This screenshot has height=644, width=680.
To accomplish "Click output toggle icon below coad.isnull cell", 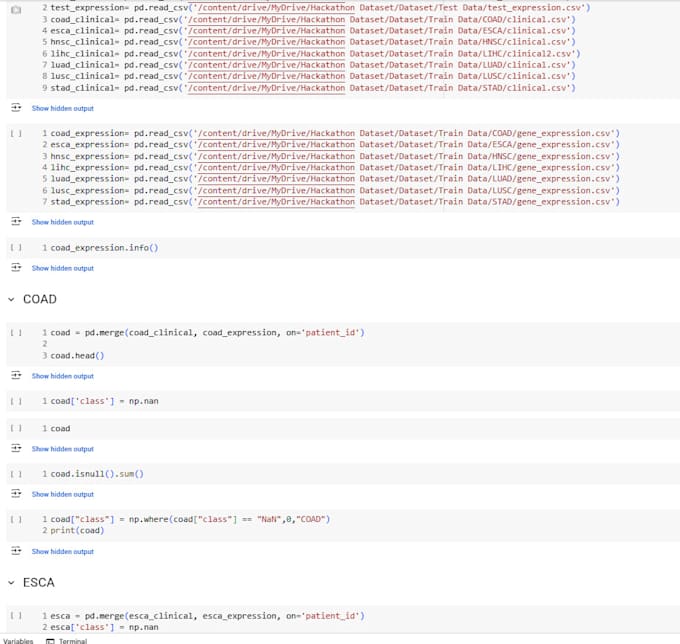I will [16, 494].
